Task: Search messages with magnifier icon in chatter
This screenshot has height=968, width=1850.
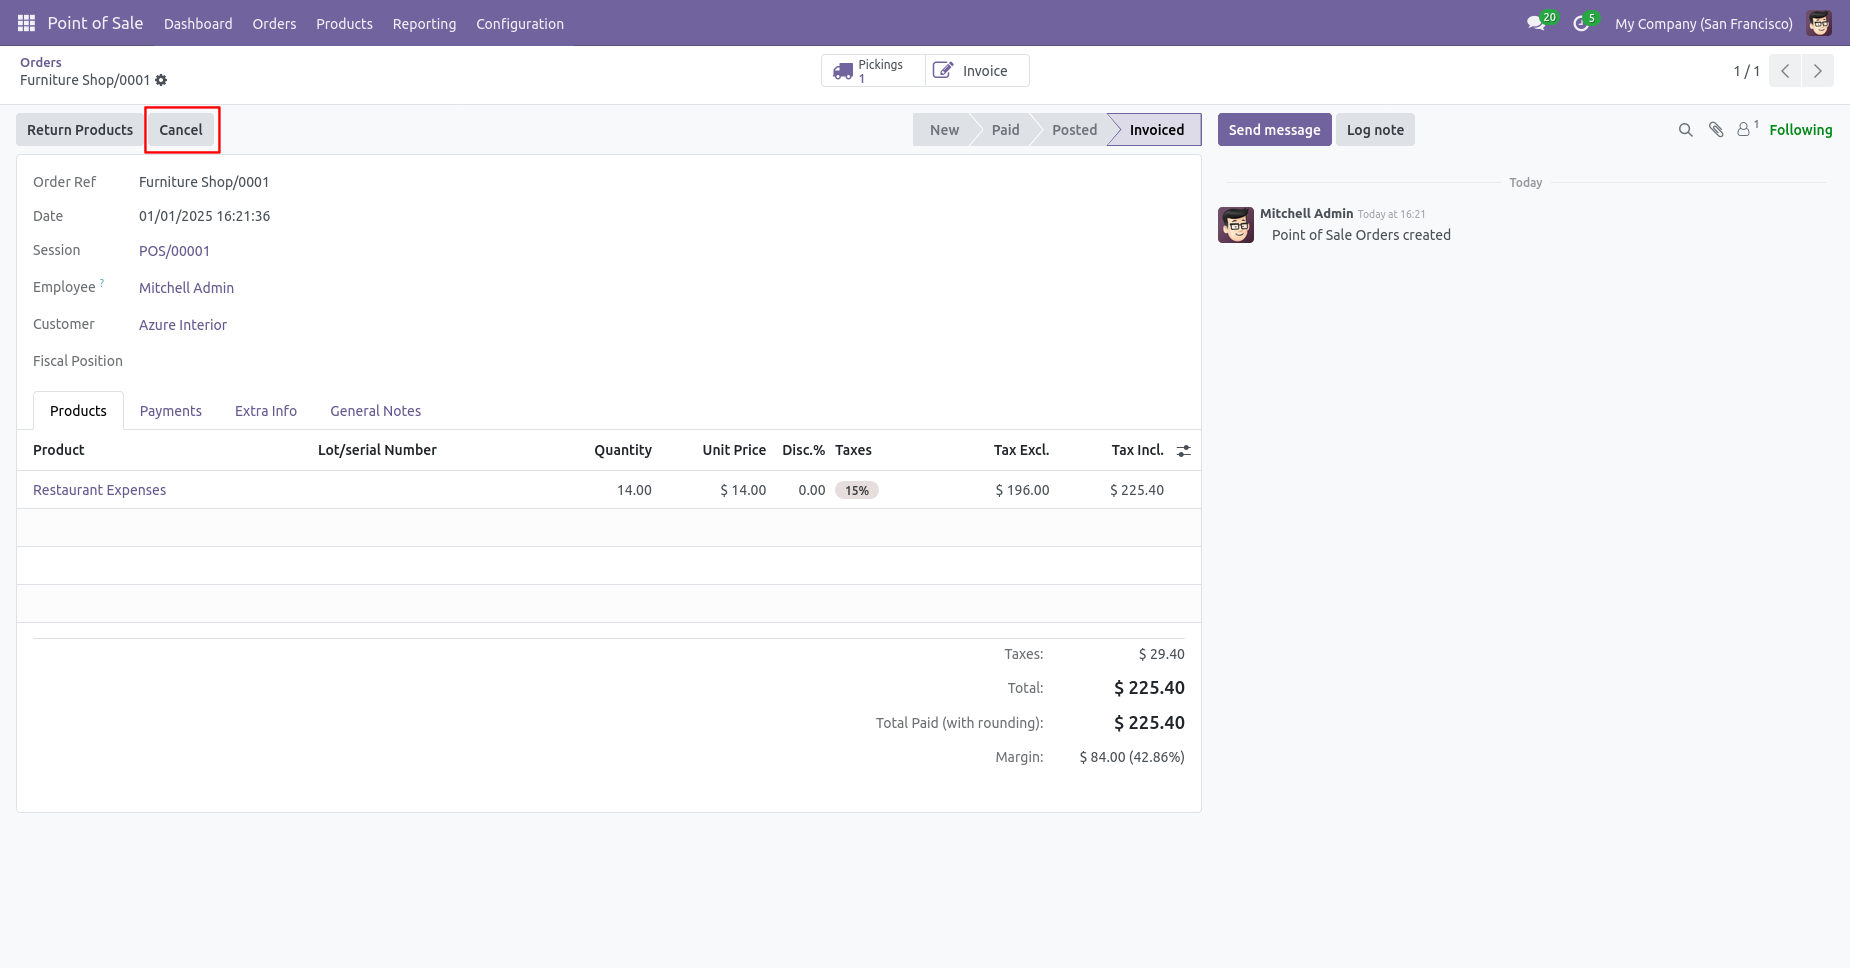Action: [x=1685, y=130]
